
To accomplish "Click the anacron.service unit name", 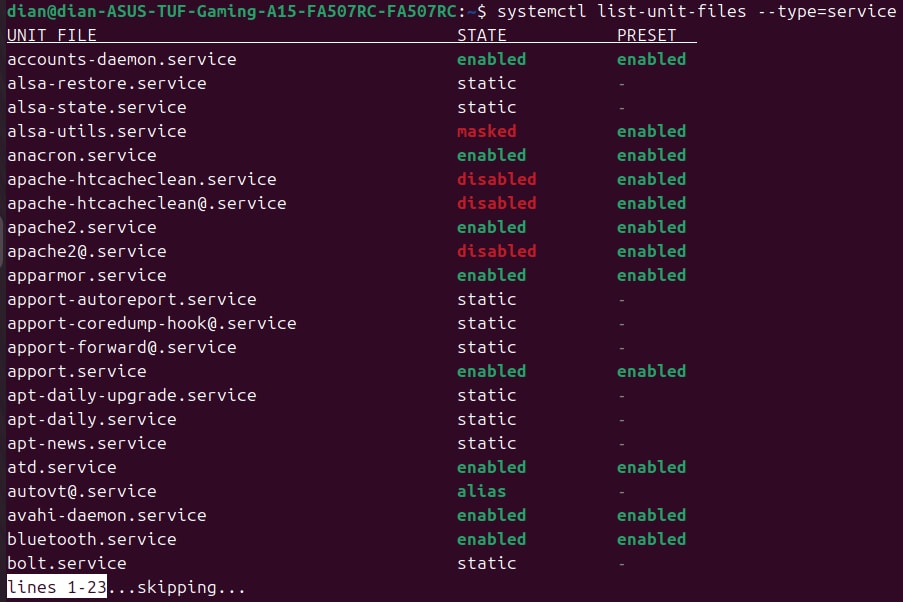I will 81,155.
